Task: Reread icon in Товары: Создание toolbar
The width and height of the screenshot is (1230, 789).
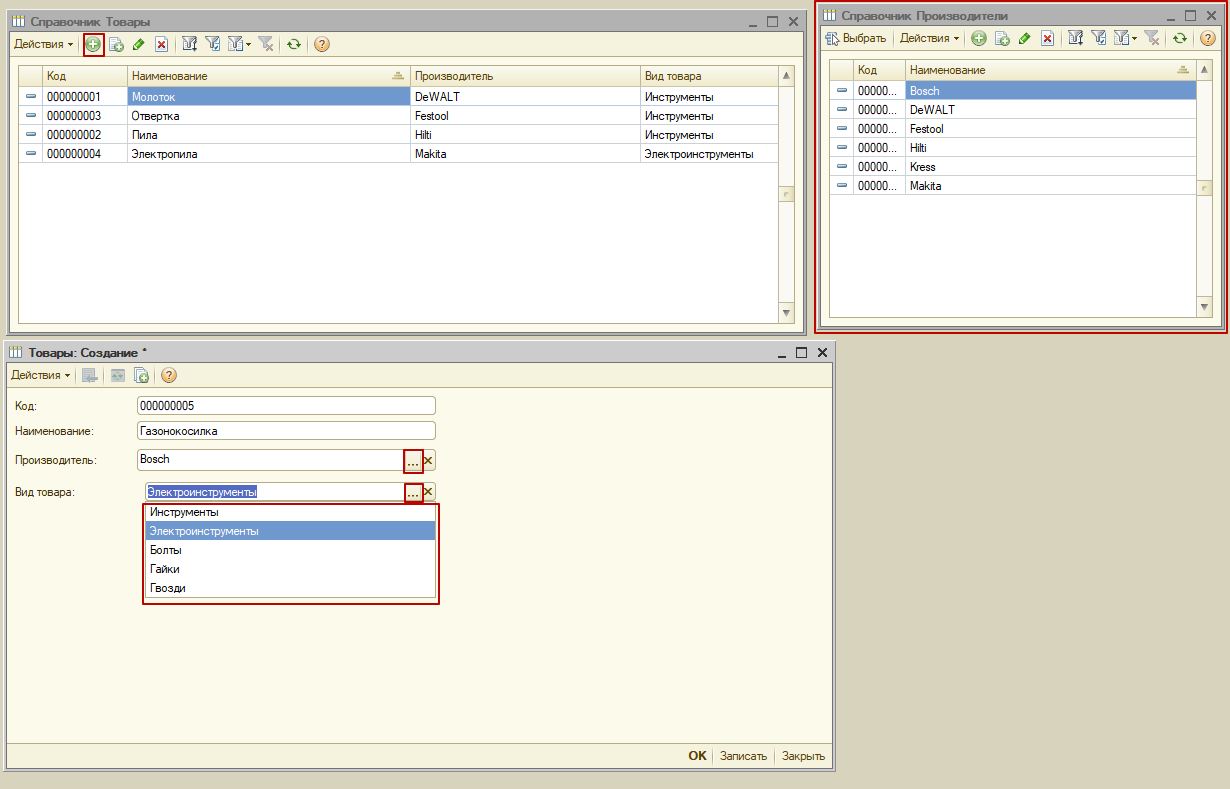Action: click(118, 375)
